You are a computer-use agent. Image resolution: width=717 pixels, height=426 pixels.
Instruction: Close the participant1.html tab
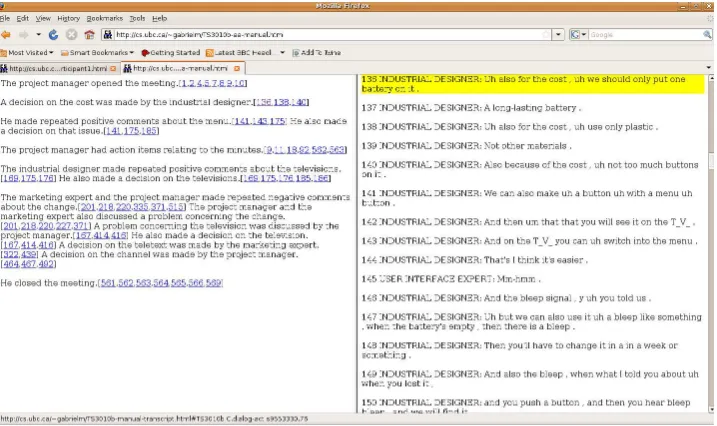pos(113,69)
